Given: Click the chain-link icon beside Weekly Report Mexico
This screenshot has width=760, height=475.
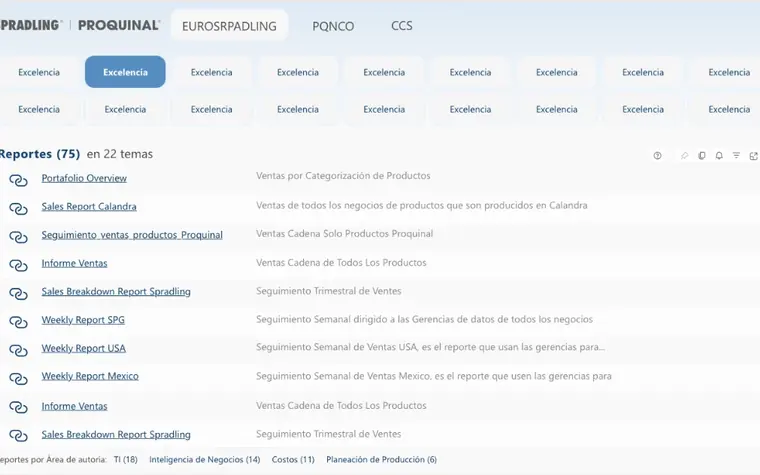Looking at the screenshot, I should (18, 379).
